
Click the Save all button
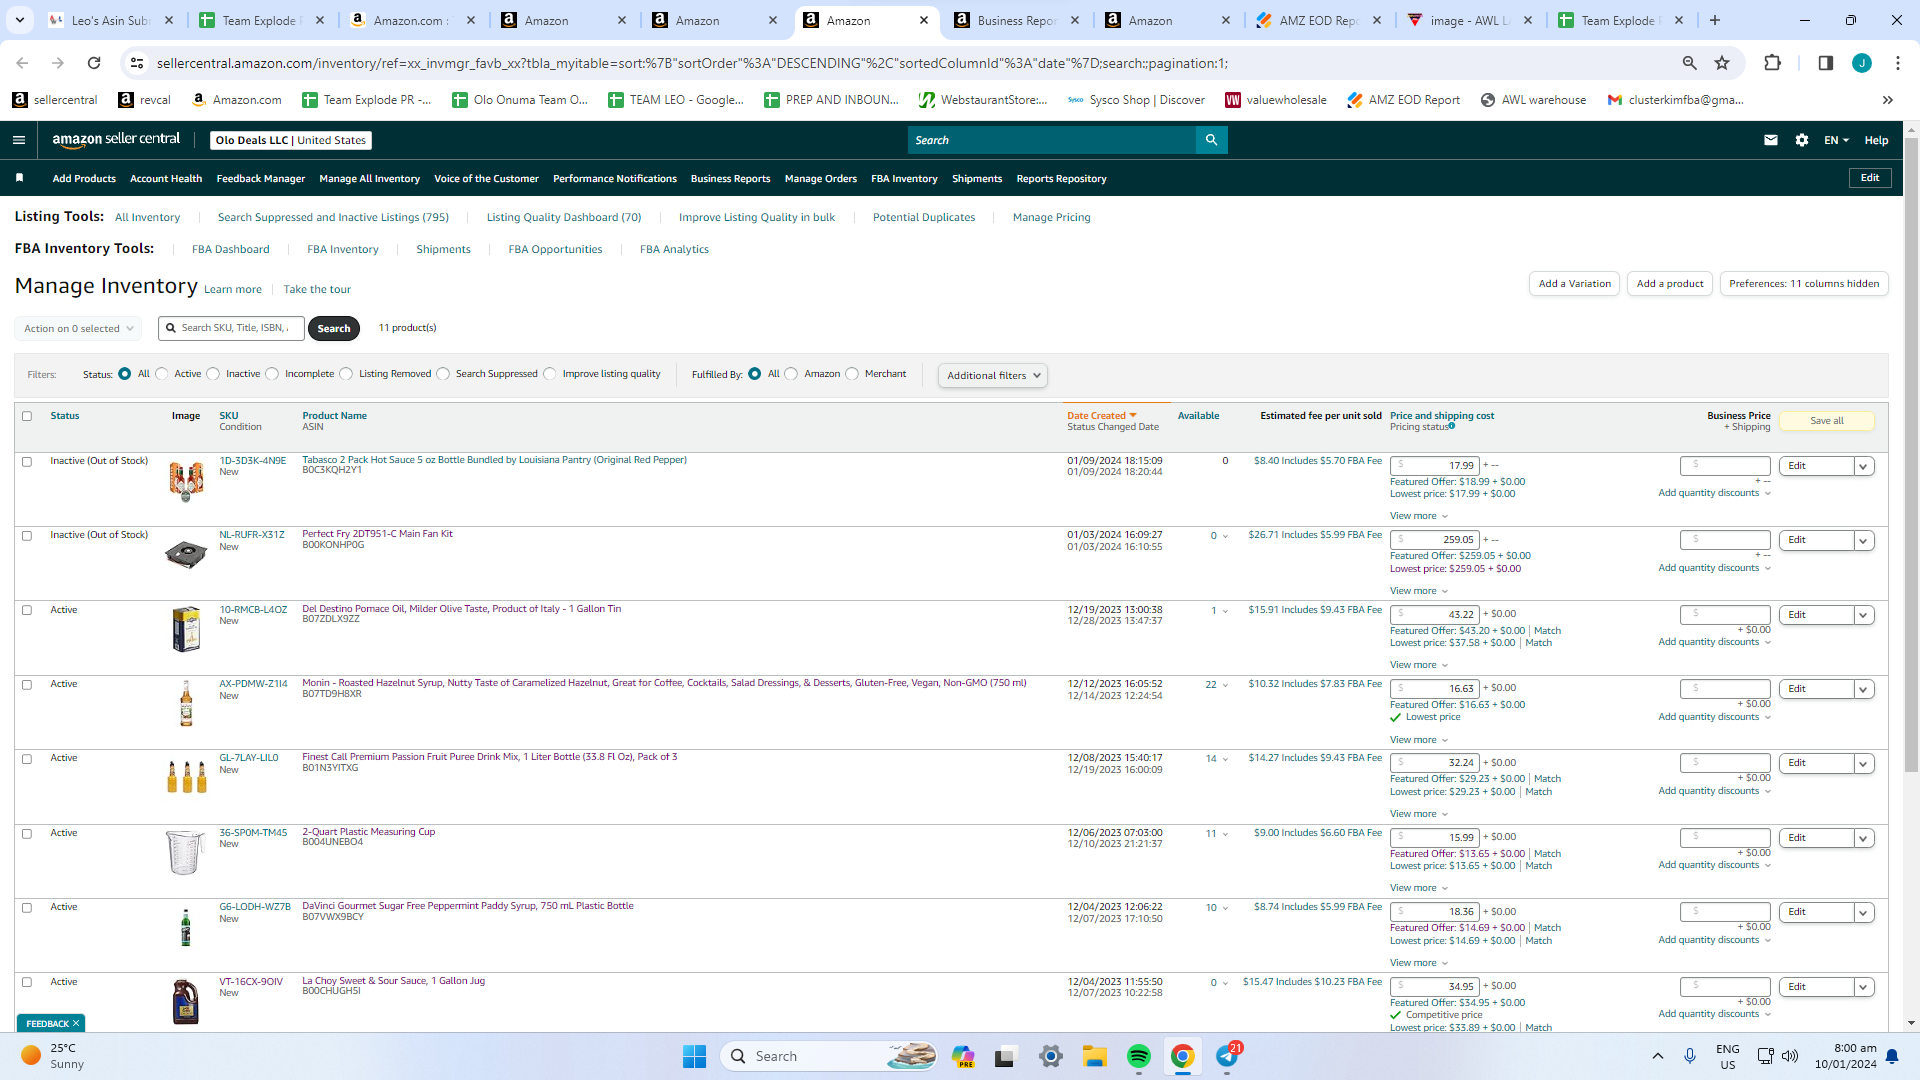tap(1827, 421)
